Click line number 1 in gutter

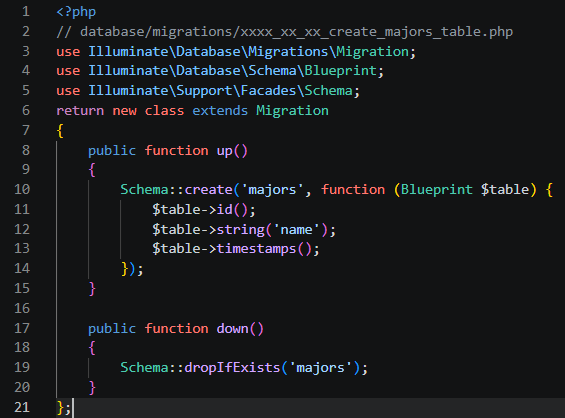tap(26, 12)
